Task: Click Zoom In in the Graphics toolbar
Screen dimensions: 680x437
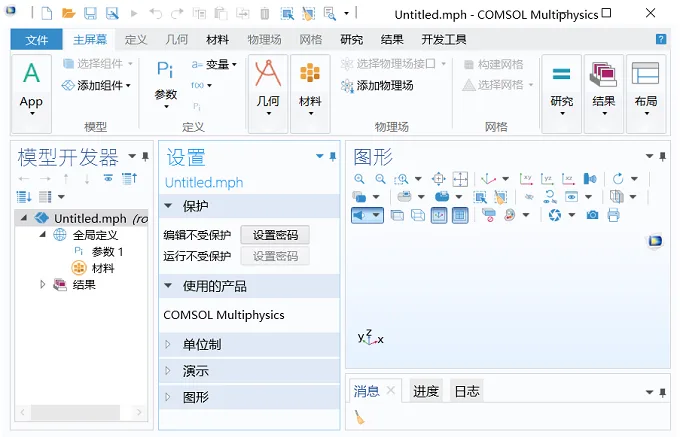Action: 359,179
